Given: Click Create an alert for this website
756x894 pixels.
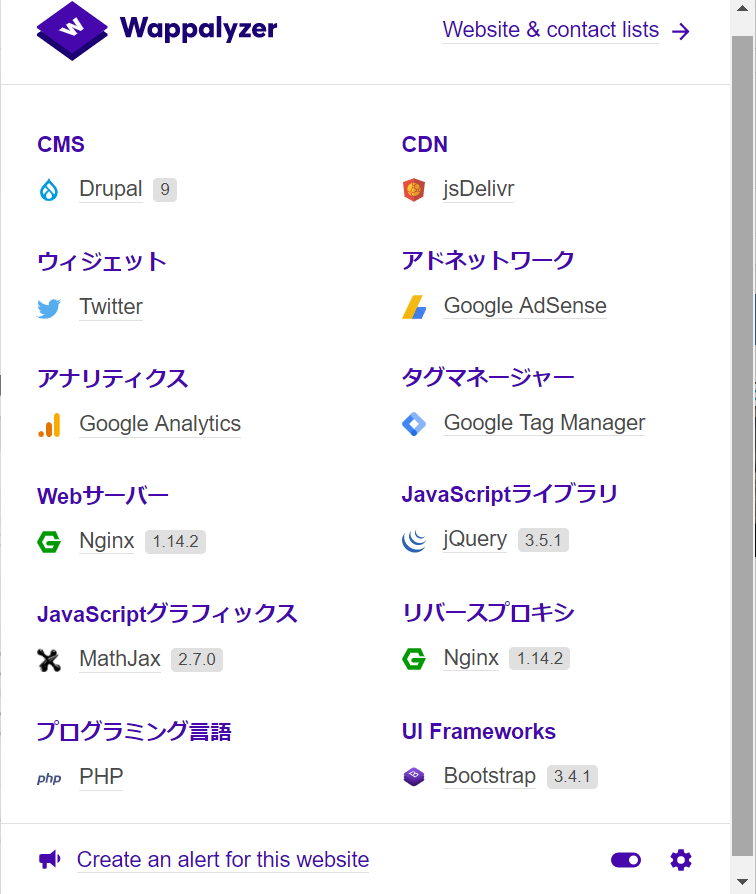Looking at the screenshot, I should (223, 859).
